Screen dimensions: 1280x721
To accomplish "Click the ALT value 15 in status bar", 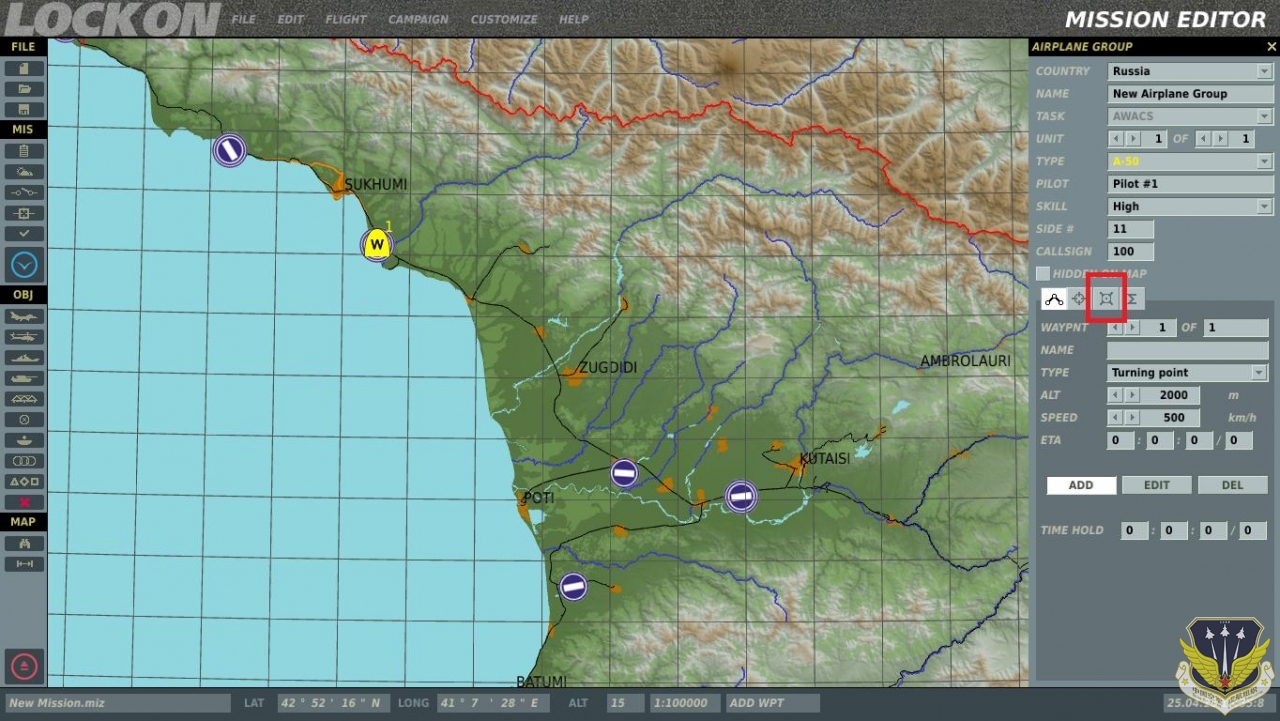I will coord(626,703).
